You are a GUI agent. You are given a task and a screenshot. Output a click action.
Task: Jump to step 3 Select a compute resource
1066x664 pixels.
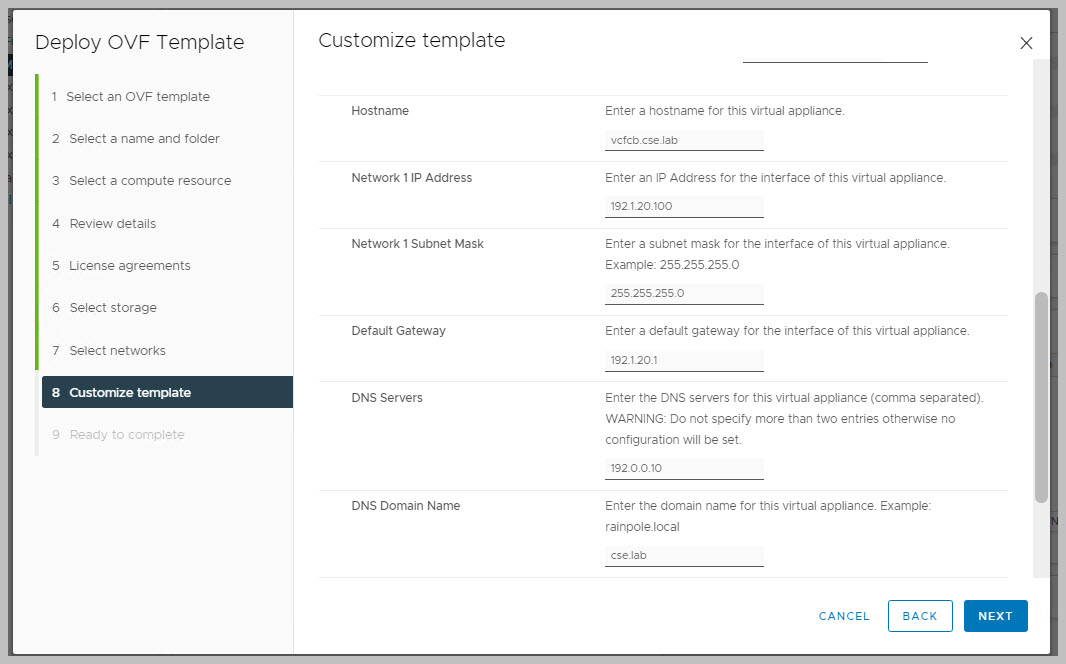pos(150,181)
